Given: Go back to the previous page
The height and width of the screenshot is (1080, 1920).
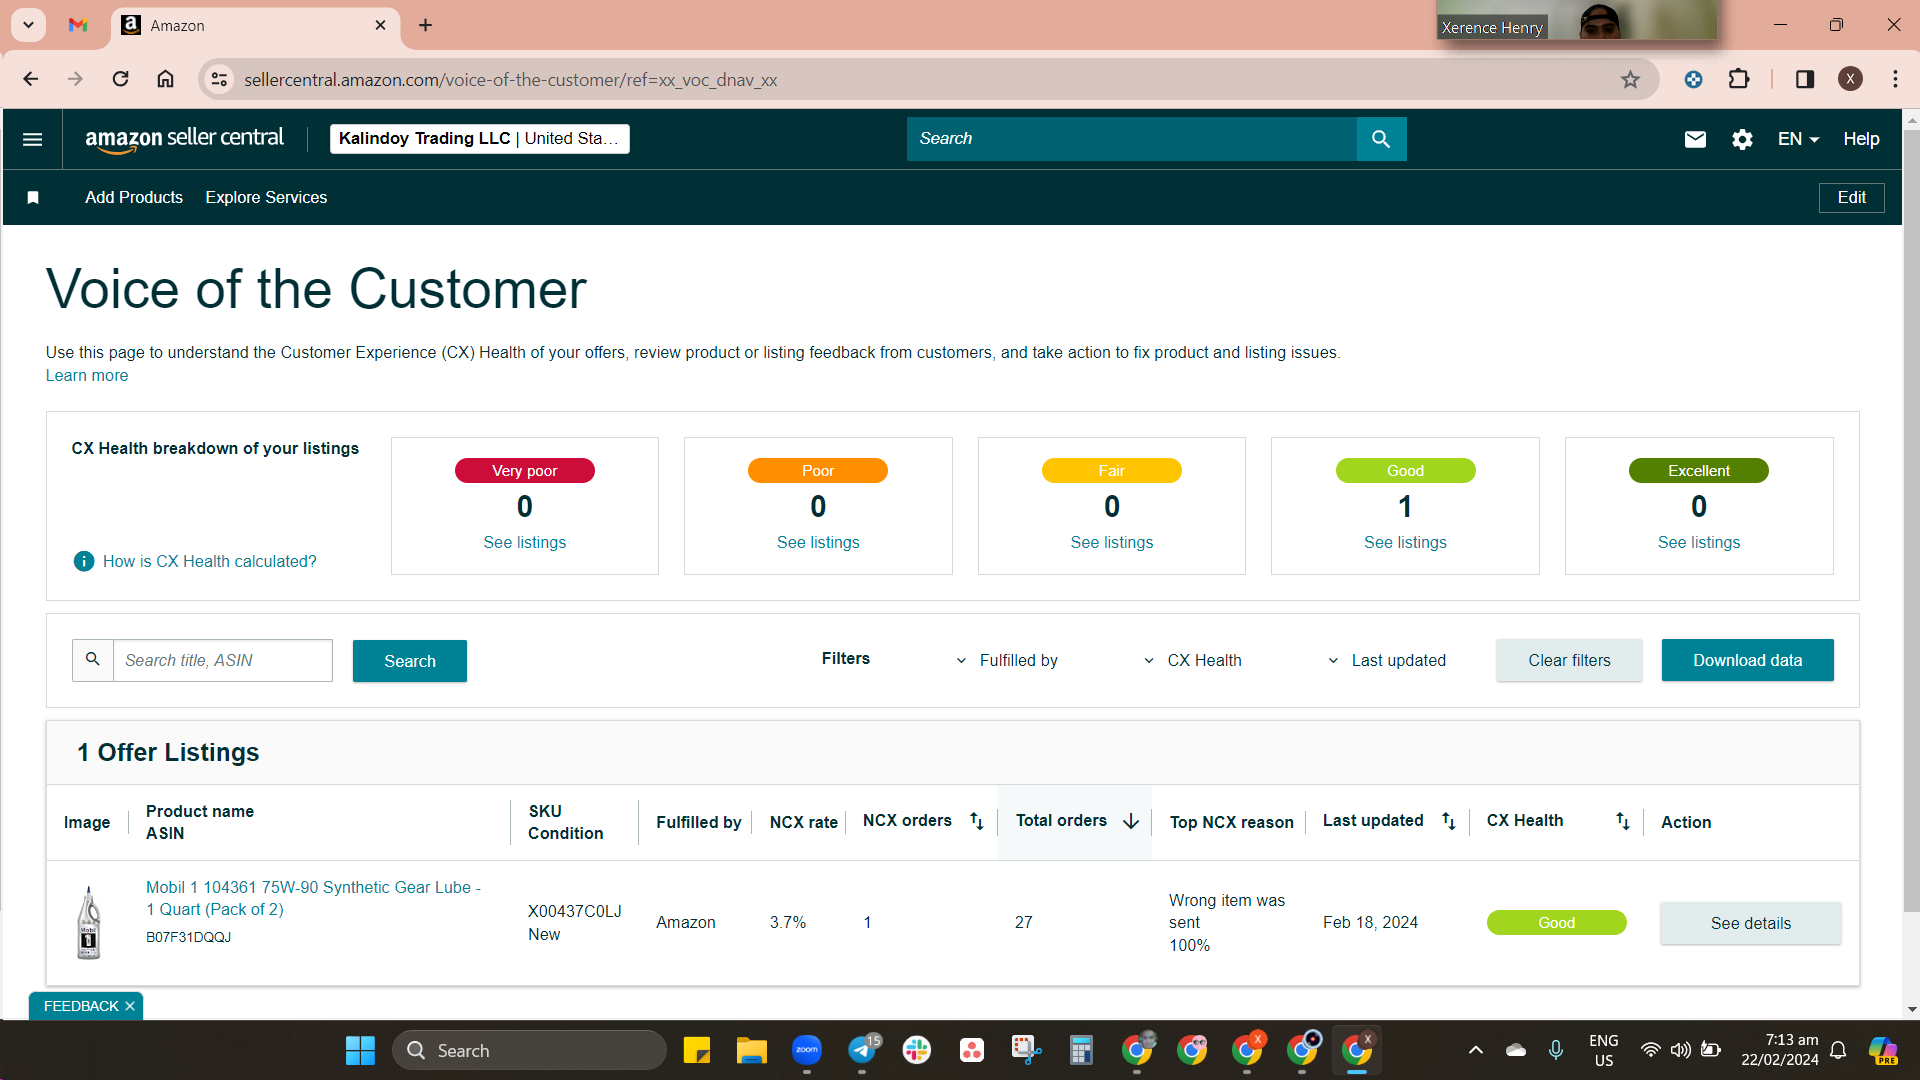Looking at the screenshot, I should tap(31, 79).
